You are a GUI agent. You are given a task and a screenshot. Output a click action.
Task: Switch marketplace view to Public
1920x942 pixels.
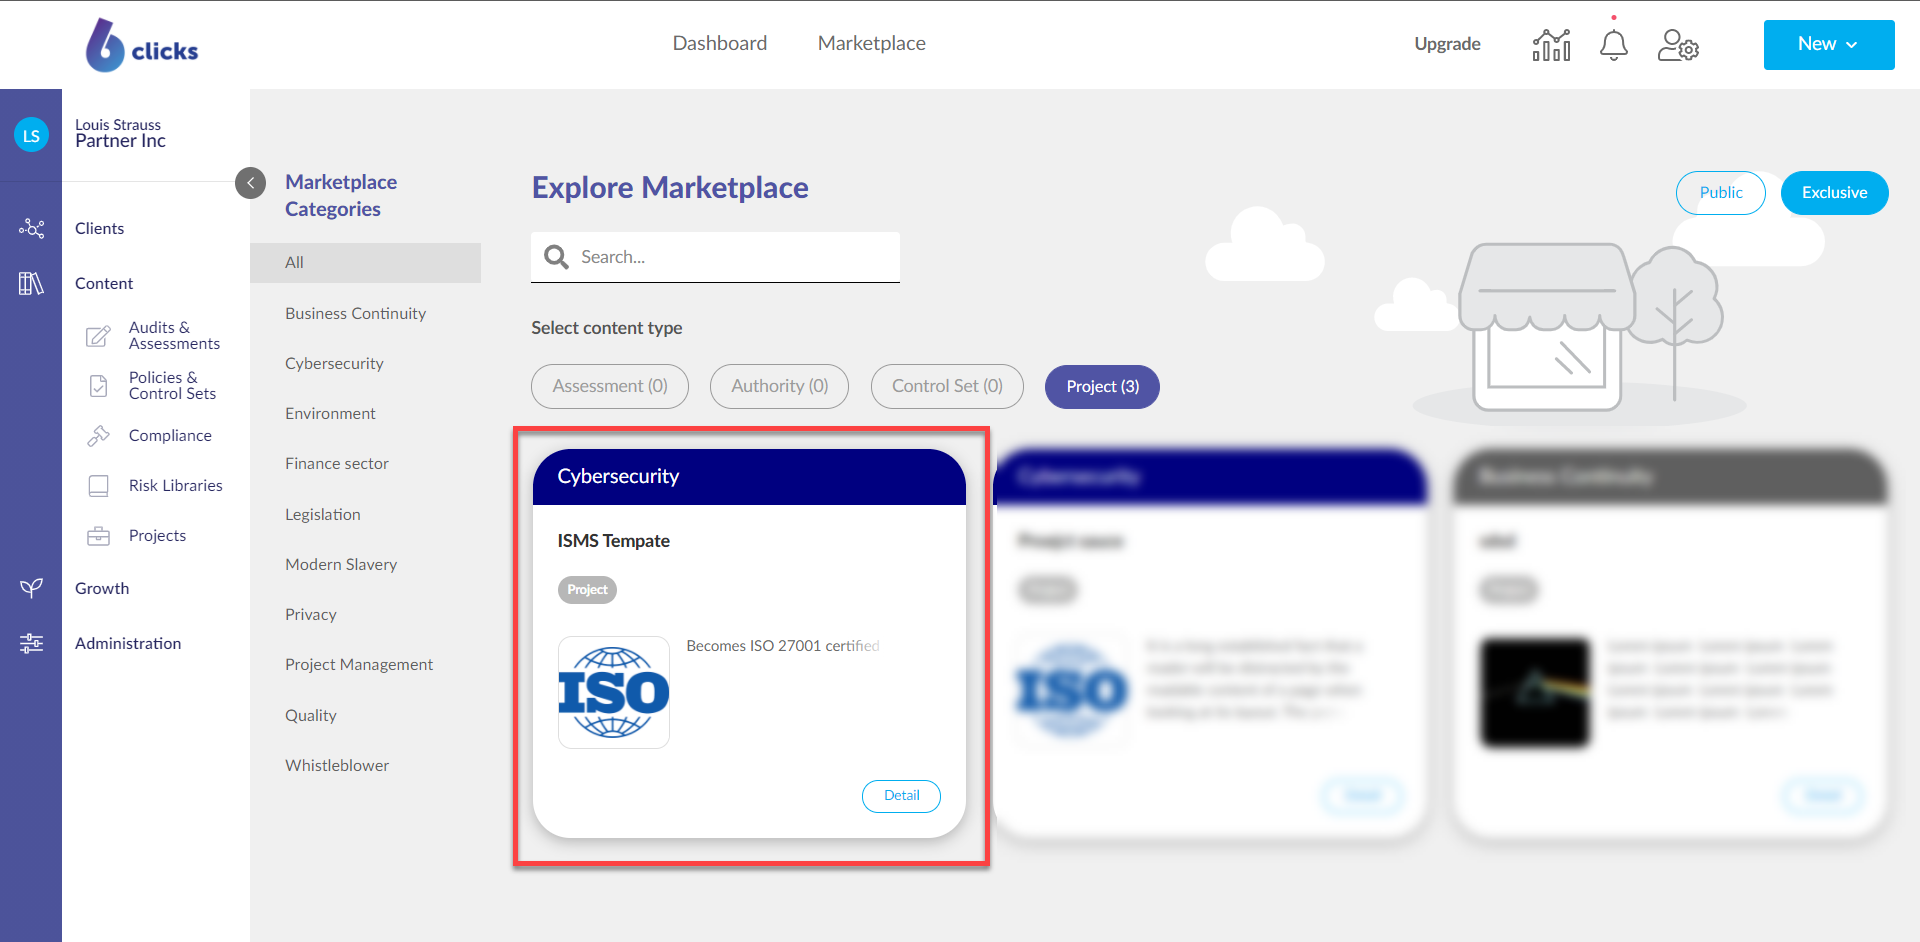pos(1720,193)
